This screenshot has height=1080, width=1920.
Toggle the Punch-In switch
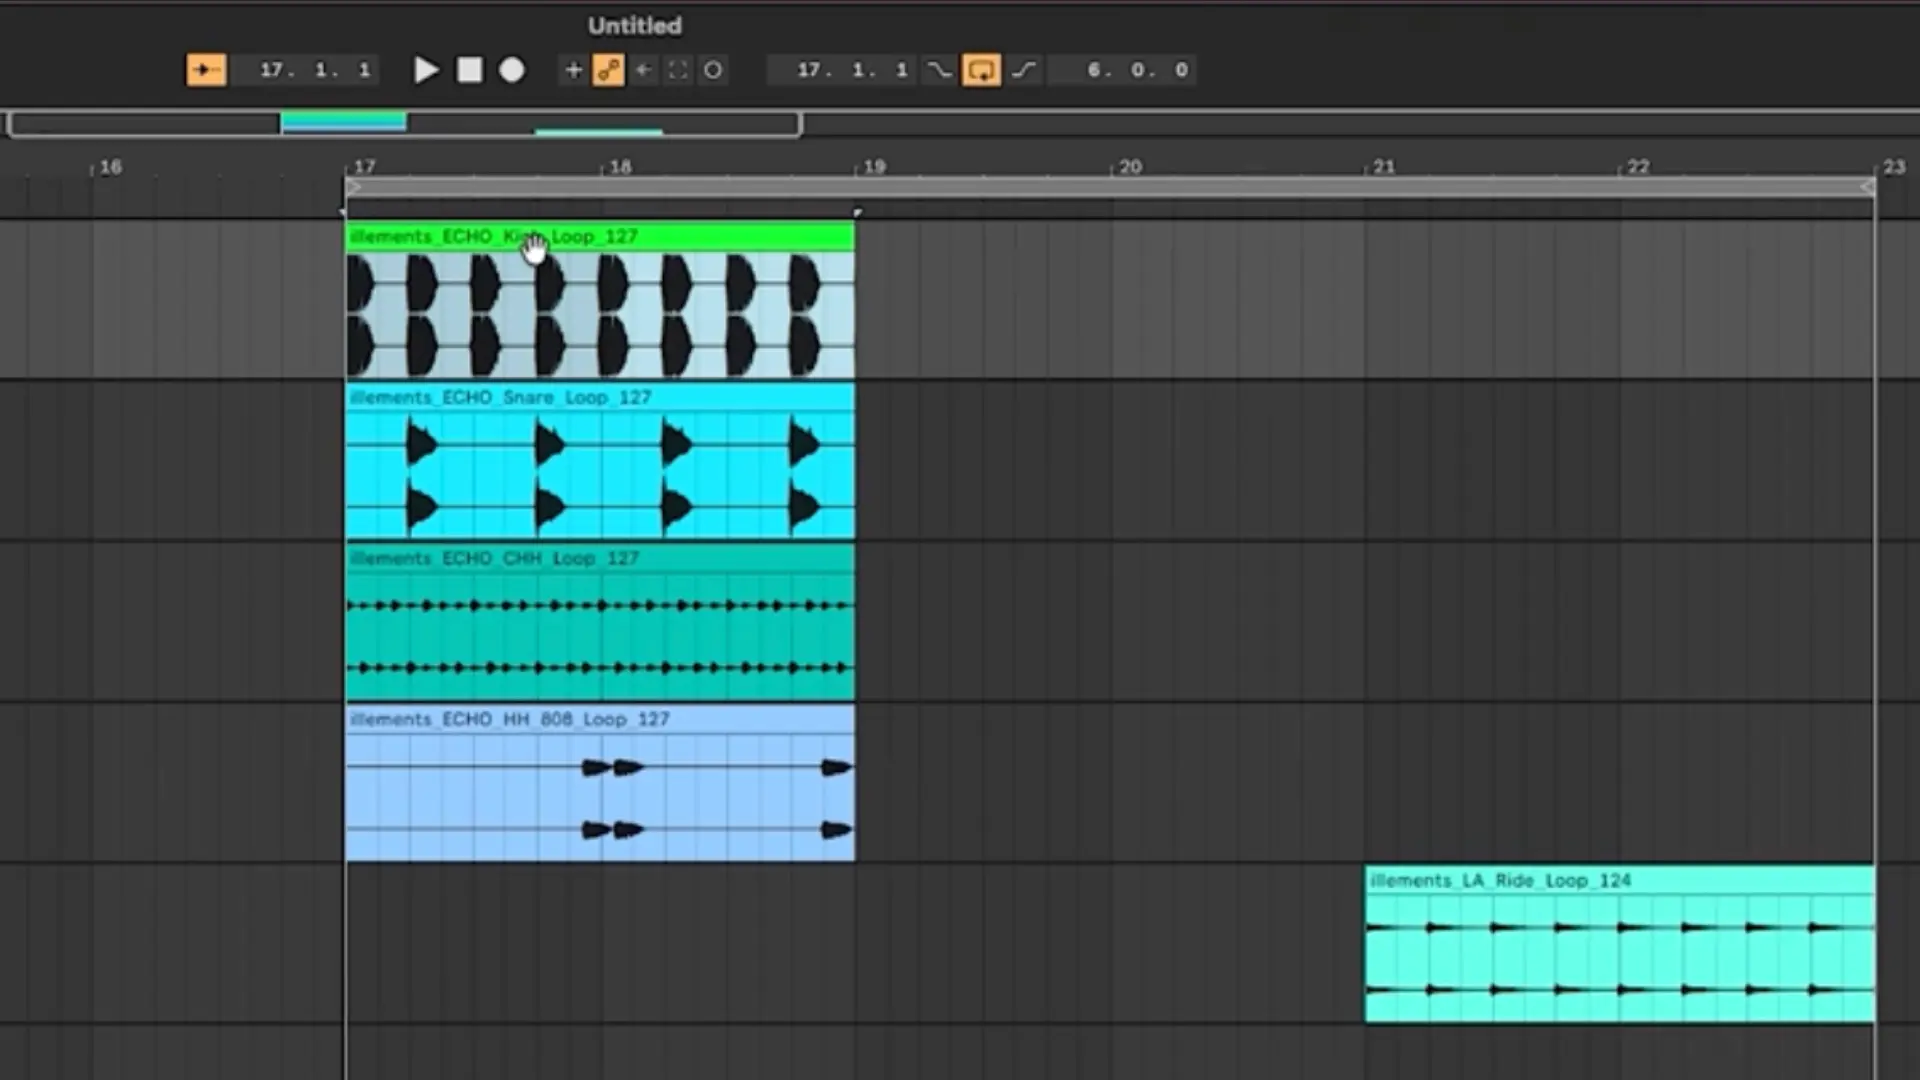pyautogui.click(x=939, y=70)
